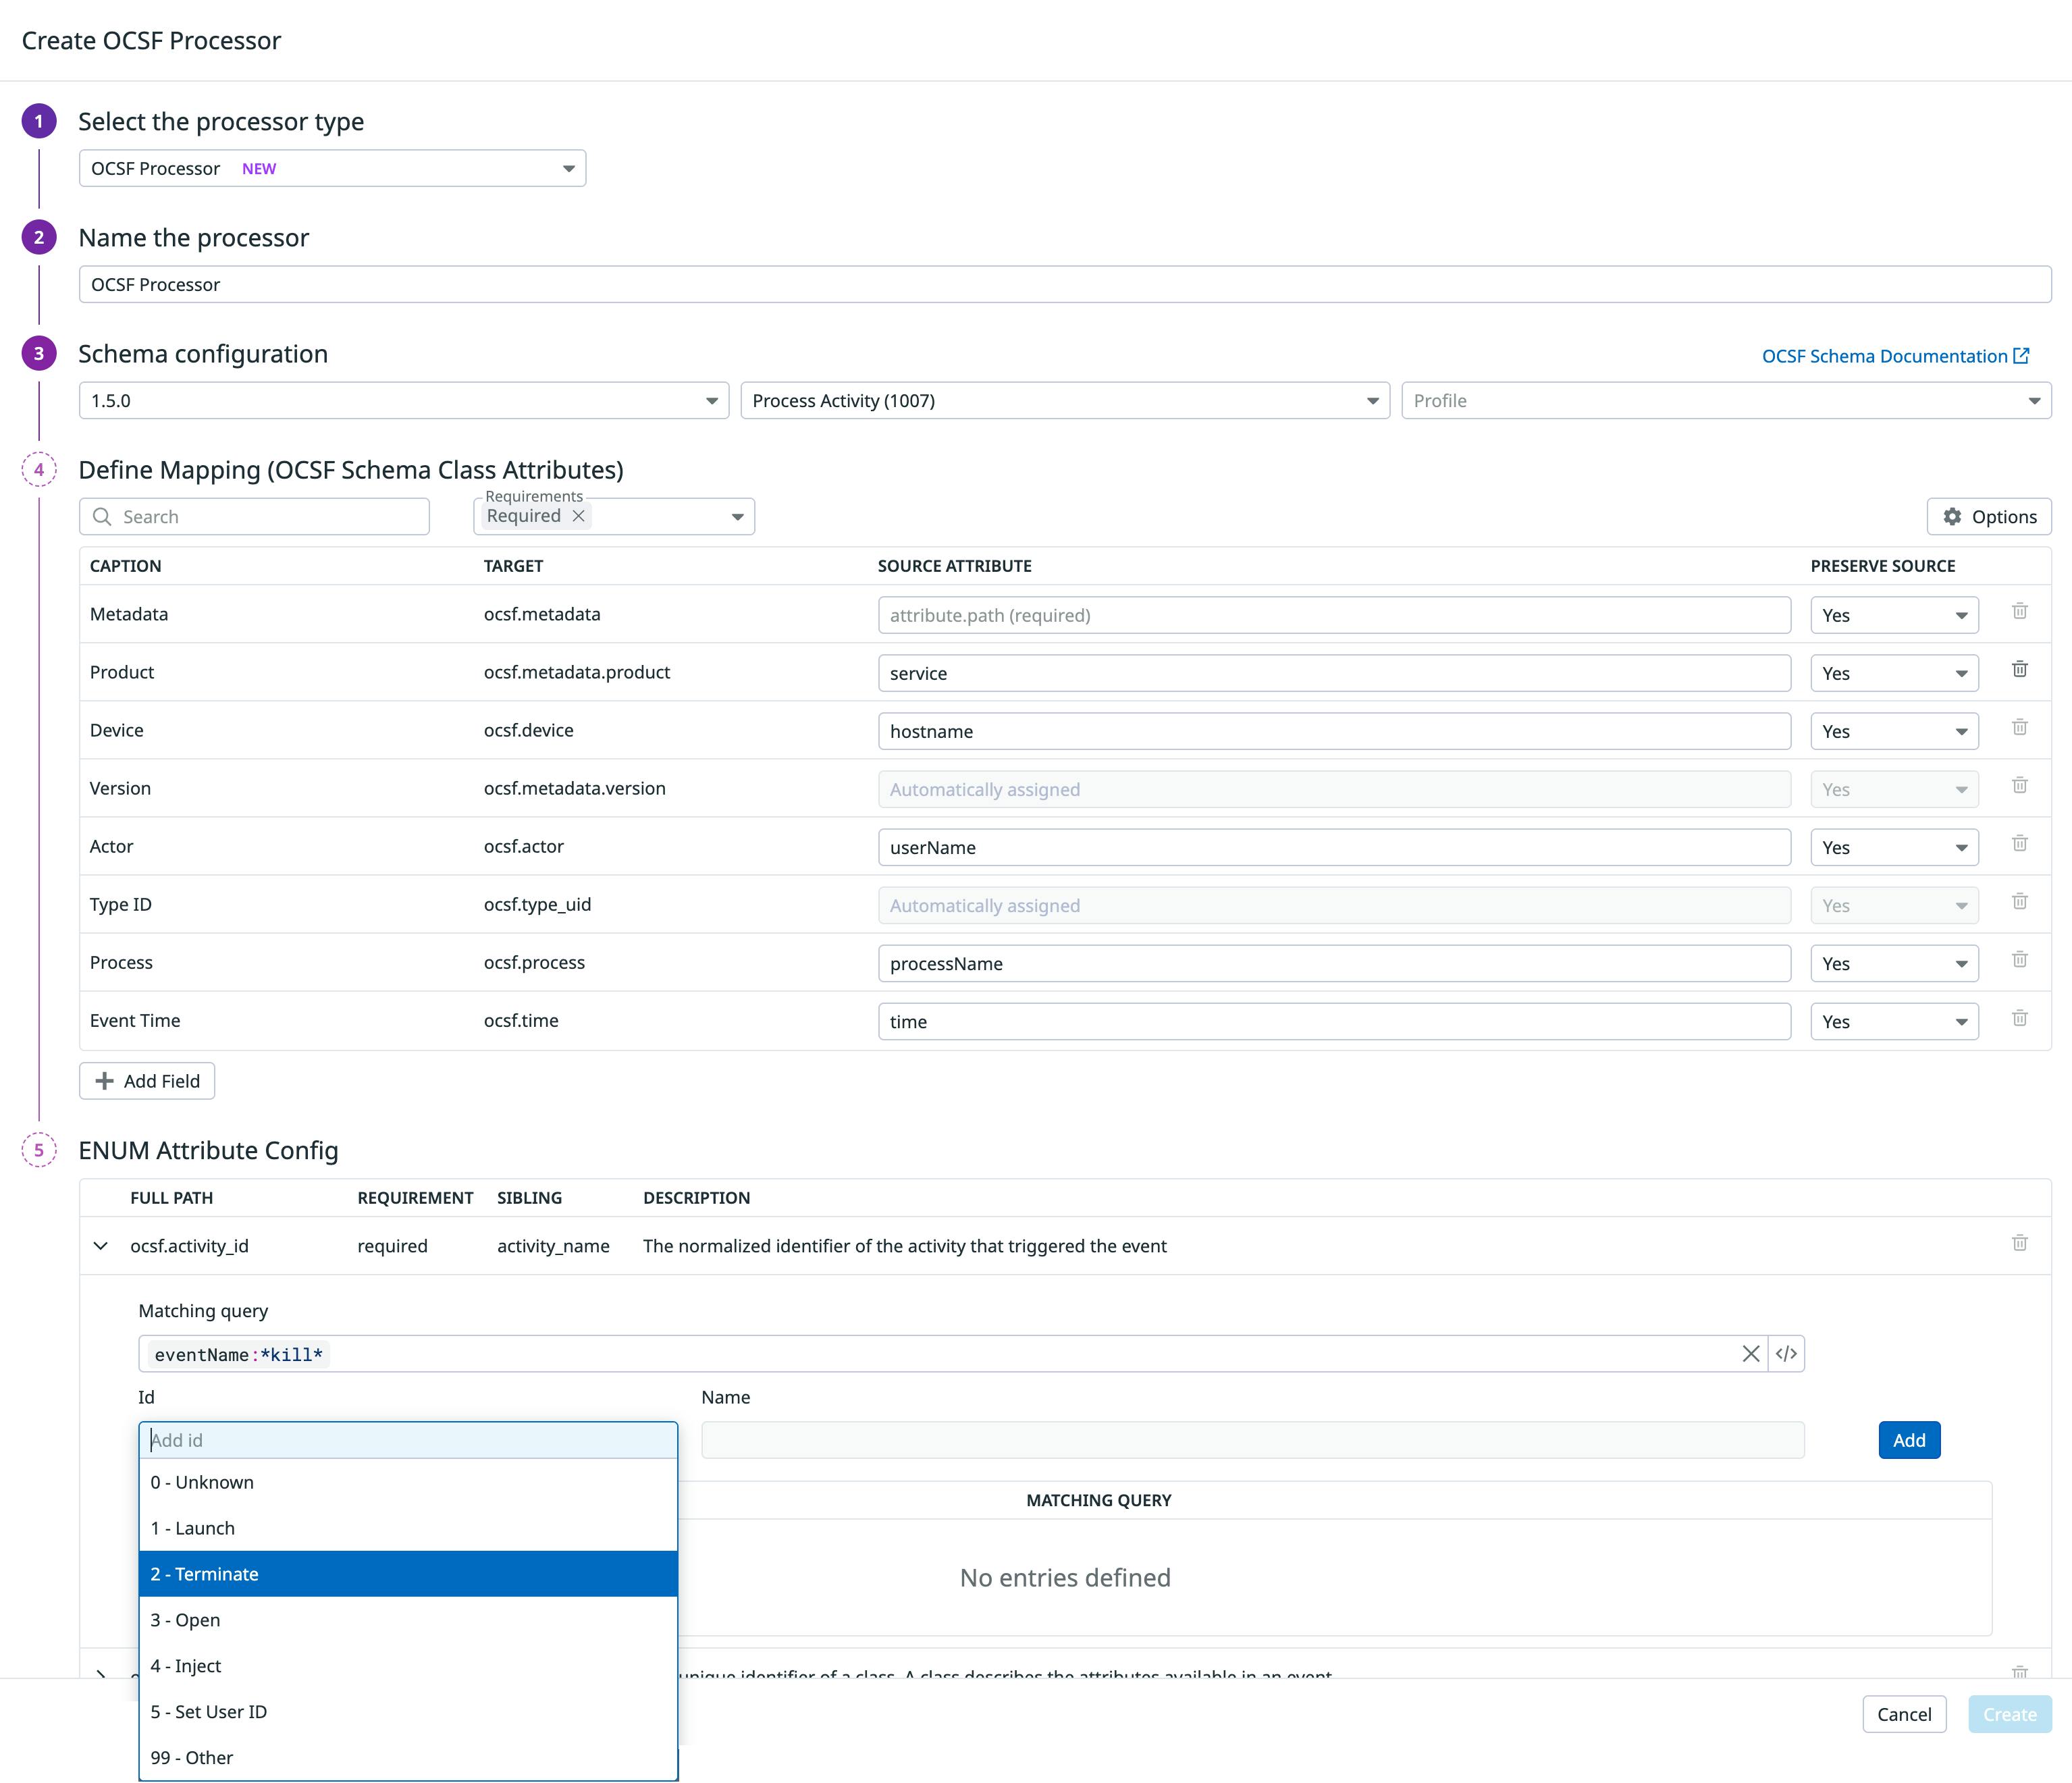
Task: Select 99 - Other from Id list
Action: click(x=300, y=1757)
